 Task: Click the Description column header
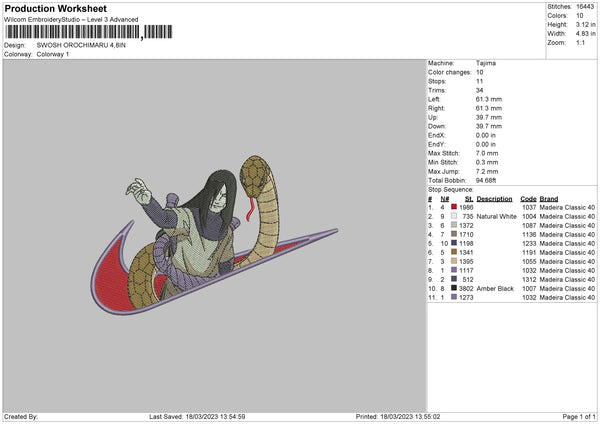point(494,199)
